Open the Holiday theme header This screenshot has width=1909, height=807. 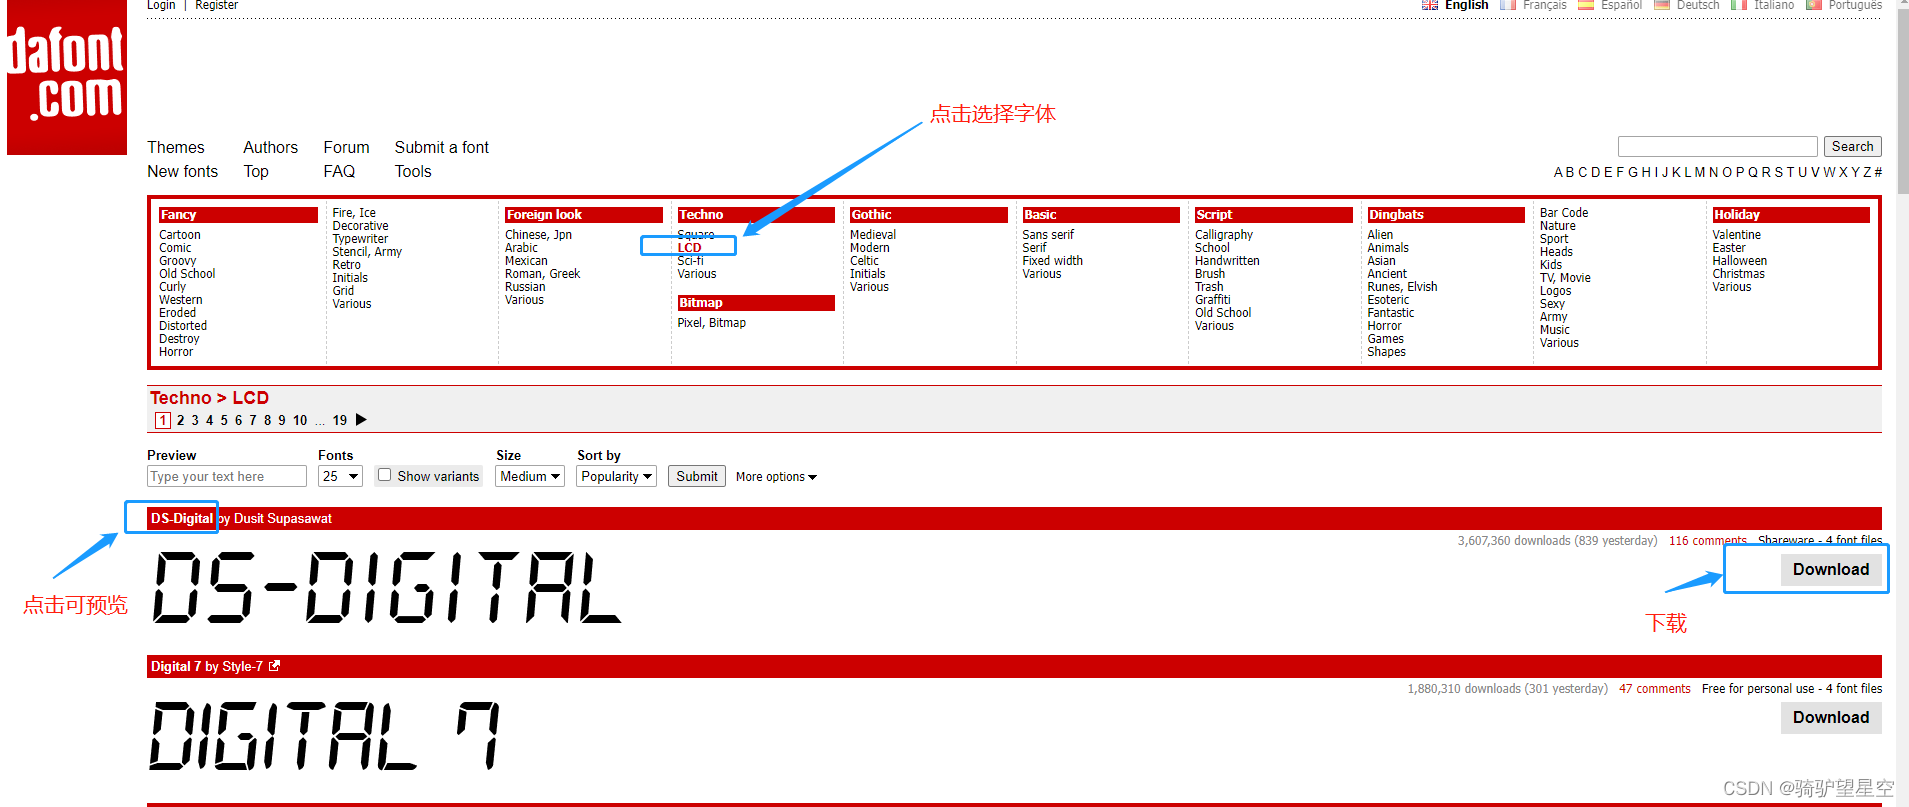[x=1791, y=215]
